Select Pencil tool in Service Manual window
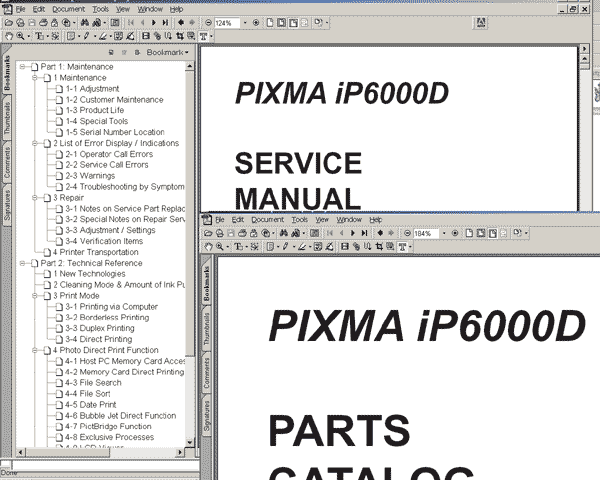Viewport: 600px width, 480px height. click(86, 36)
